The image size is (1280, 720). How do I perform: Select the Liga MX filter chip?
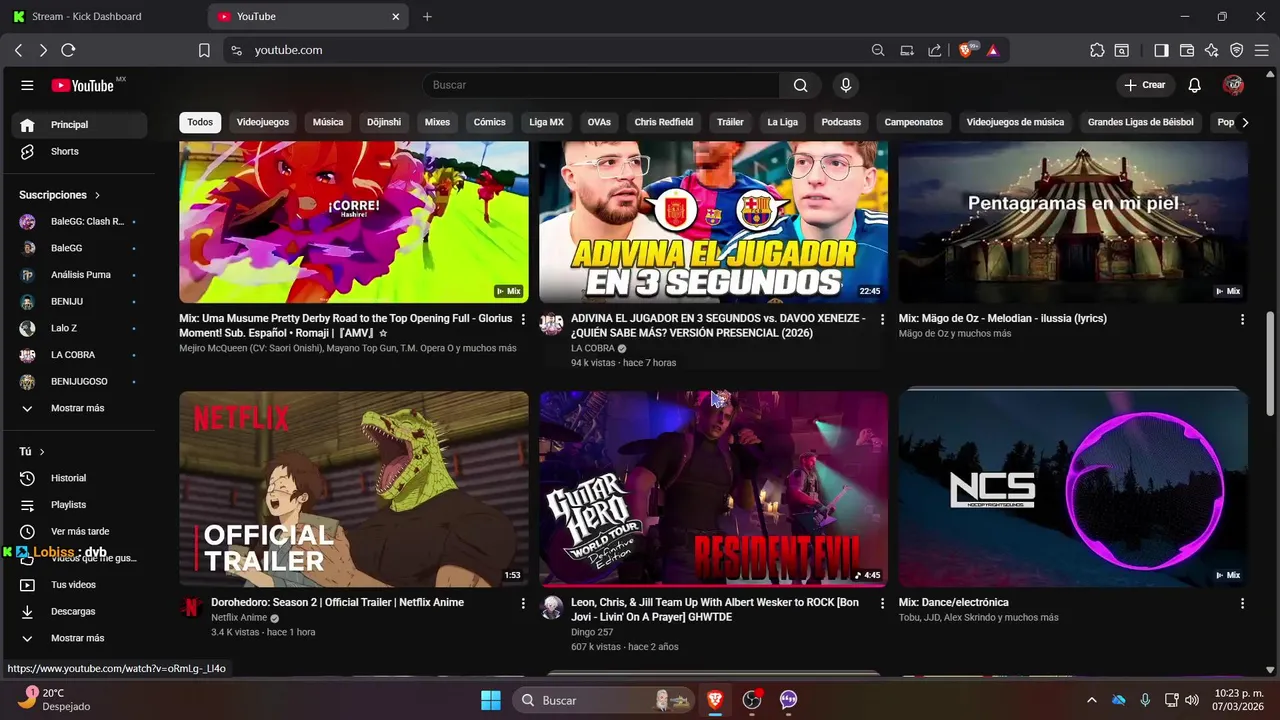[x=546, y=122]
